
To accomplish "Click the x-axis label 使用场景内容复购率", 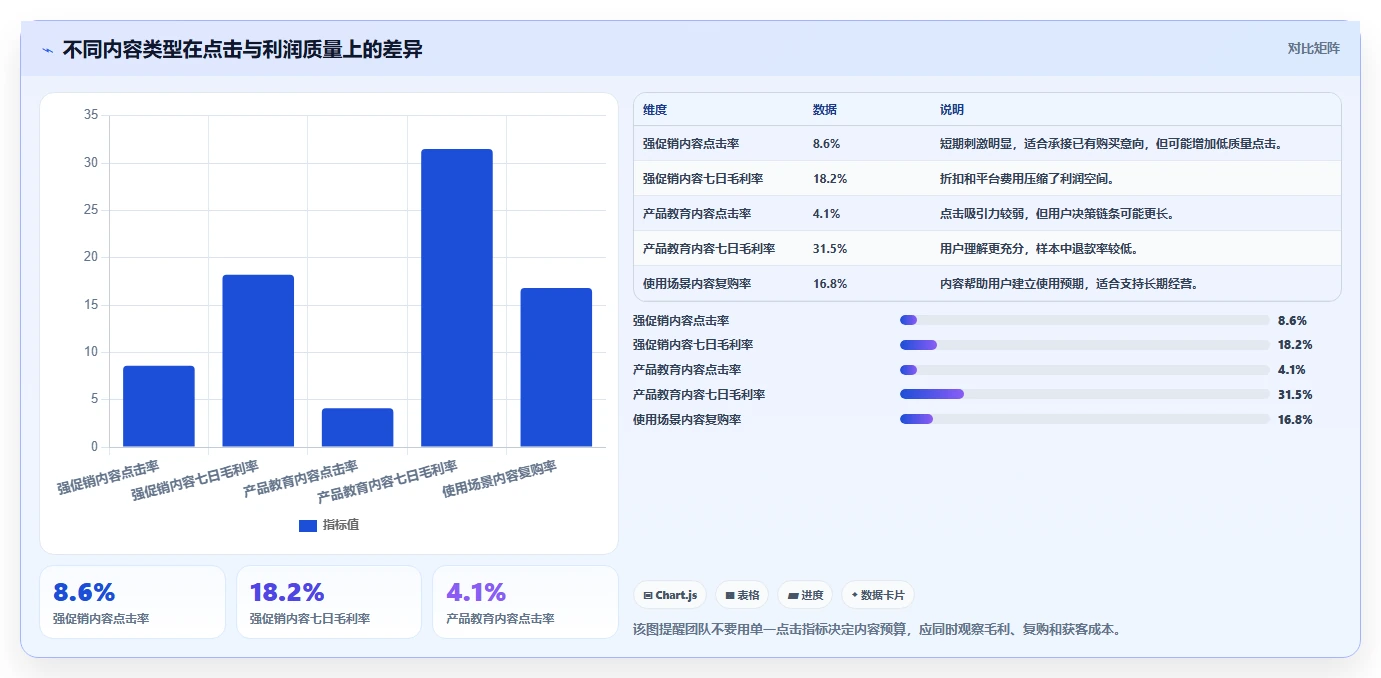I will point(500,480).
